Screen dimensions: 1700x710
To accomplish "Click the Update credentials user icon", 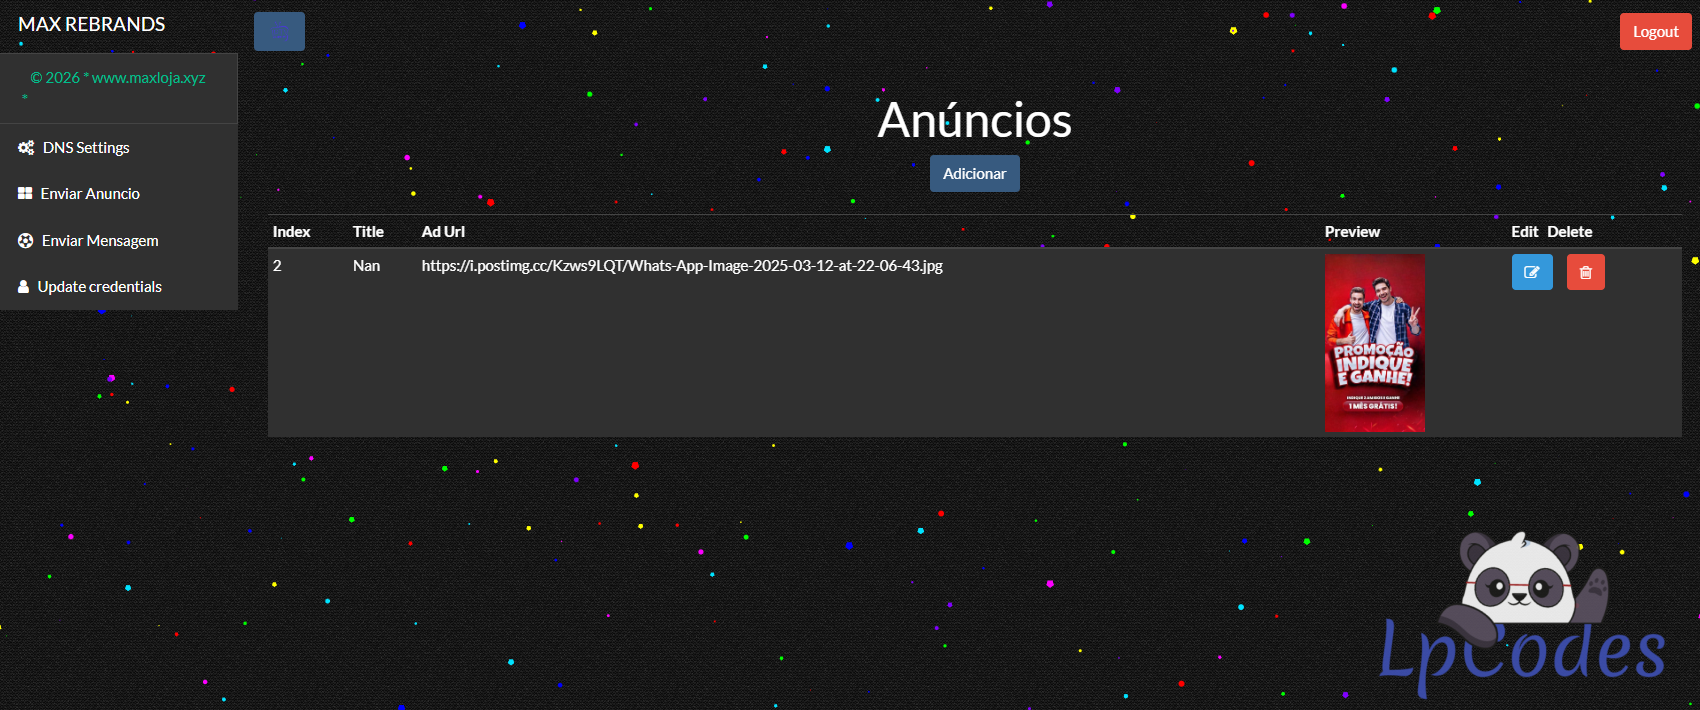I will (23, 287).
